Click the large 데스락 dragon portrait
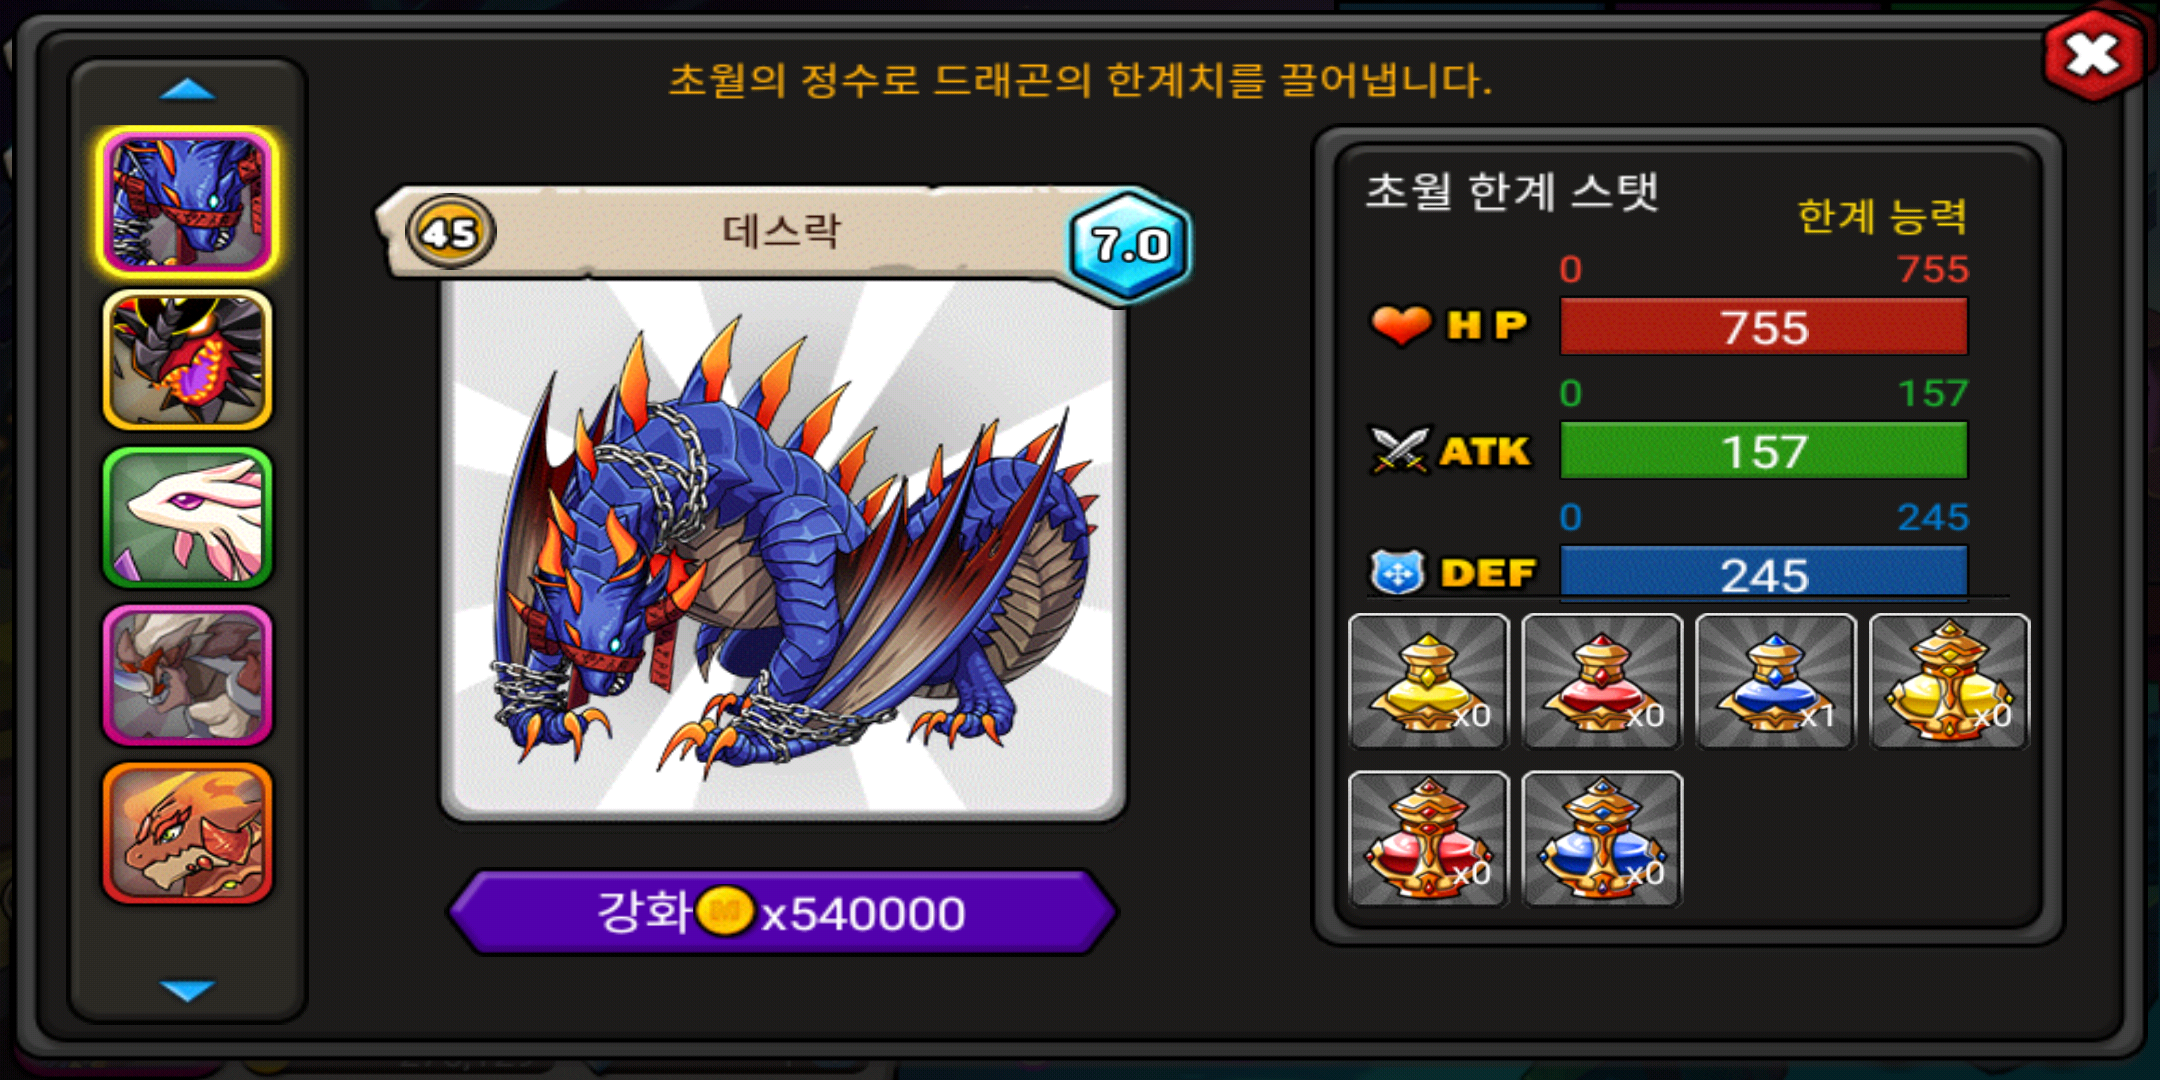This screenshot has height=1080, width=2160. pos(783,548)
